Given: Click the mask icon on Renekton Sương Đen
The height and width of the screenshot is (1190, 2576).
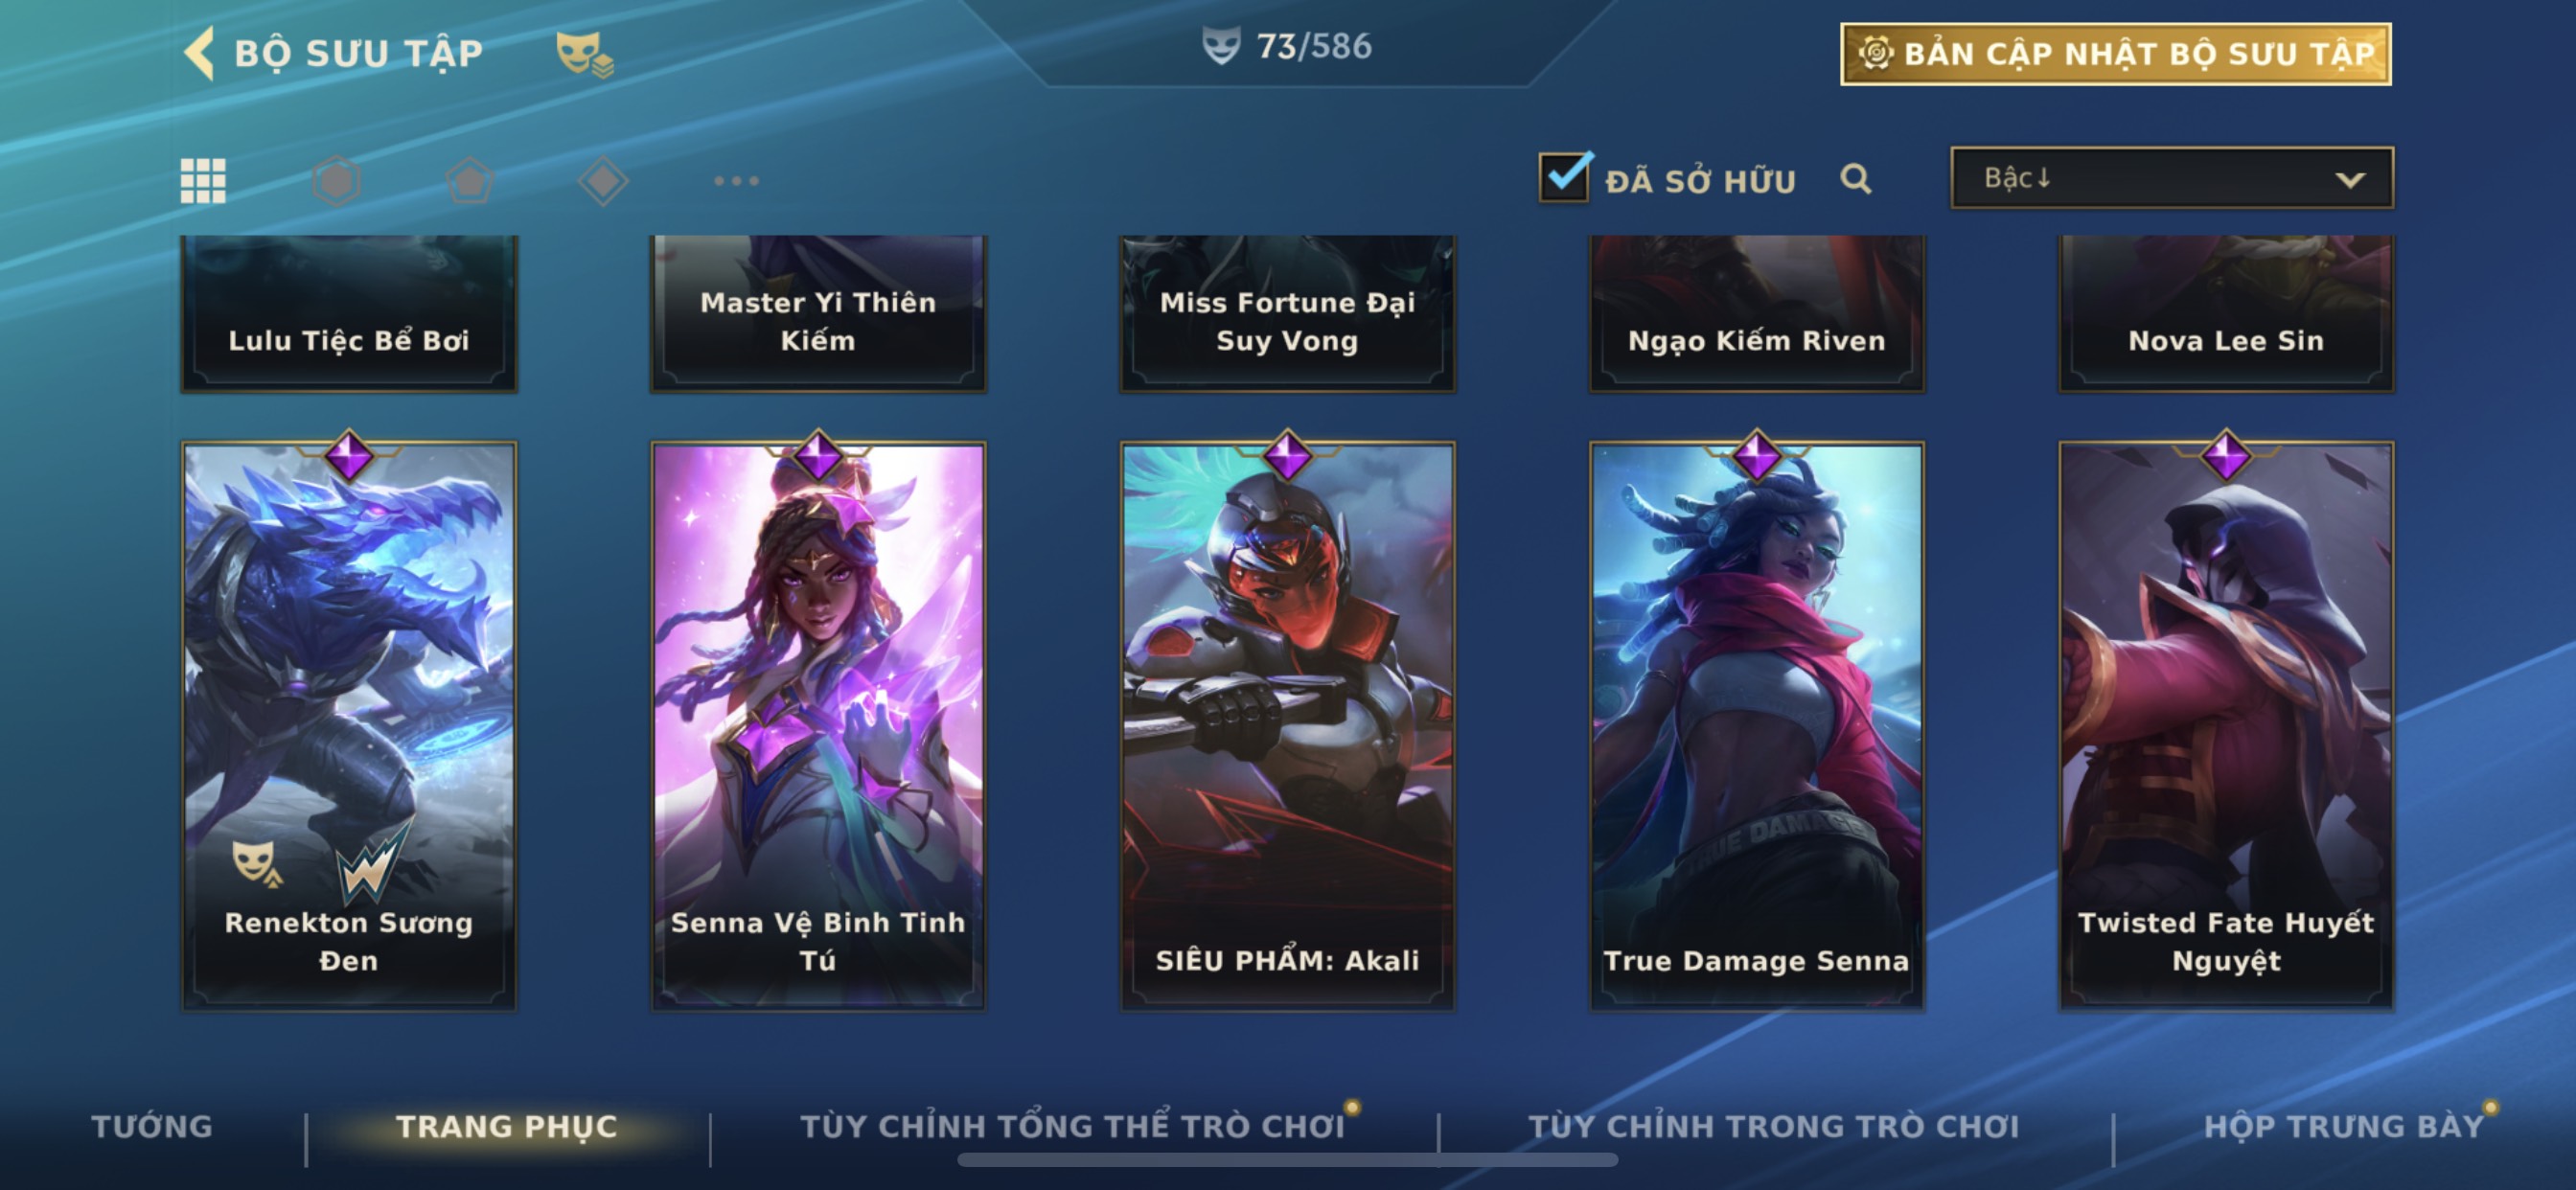Looking at the screenshot, I should (x=256, y=862).
